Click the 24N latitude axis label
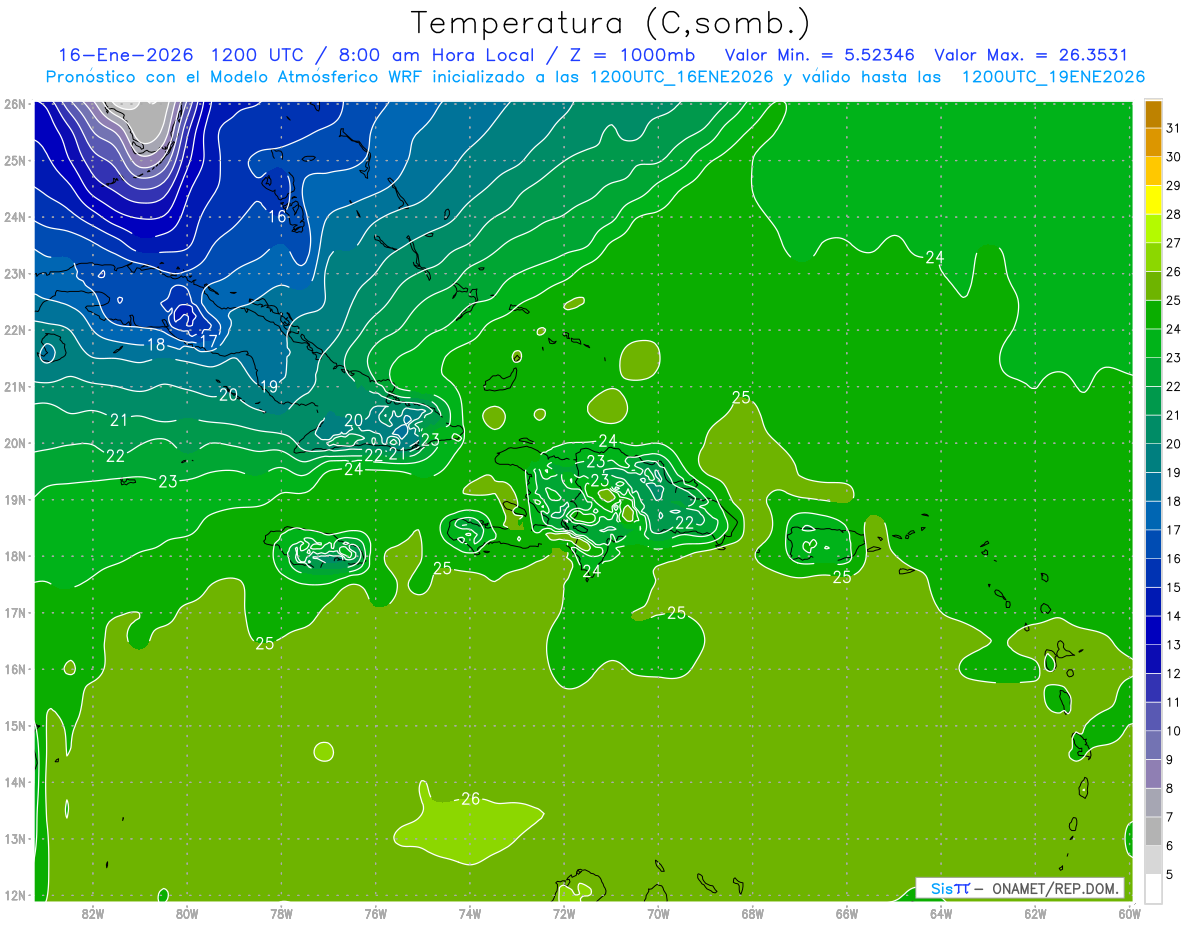The width and height of the screenshot is (1200, 927). (x=14, y=216)
